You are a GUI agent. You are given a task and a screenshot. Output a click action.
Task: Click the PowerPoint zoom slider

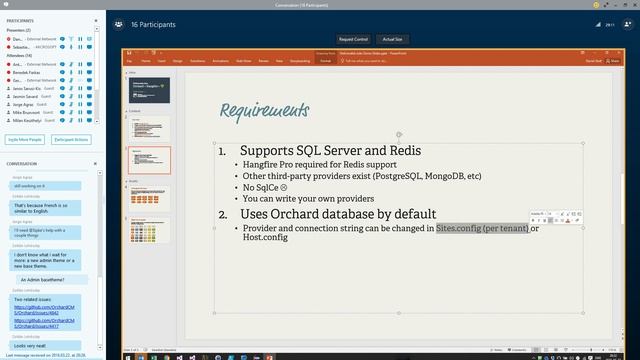click(x=591, y=350)
